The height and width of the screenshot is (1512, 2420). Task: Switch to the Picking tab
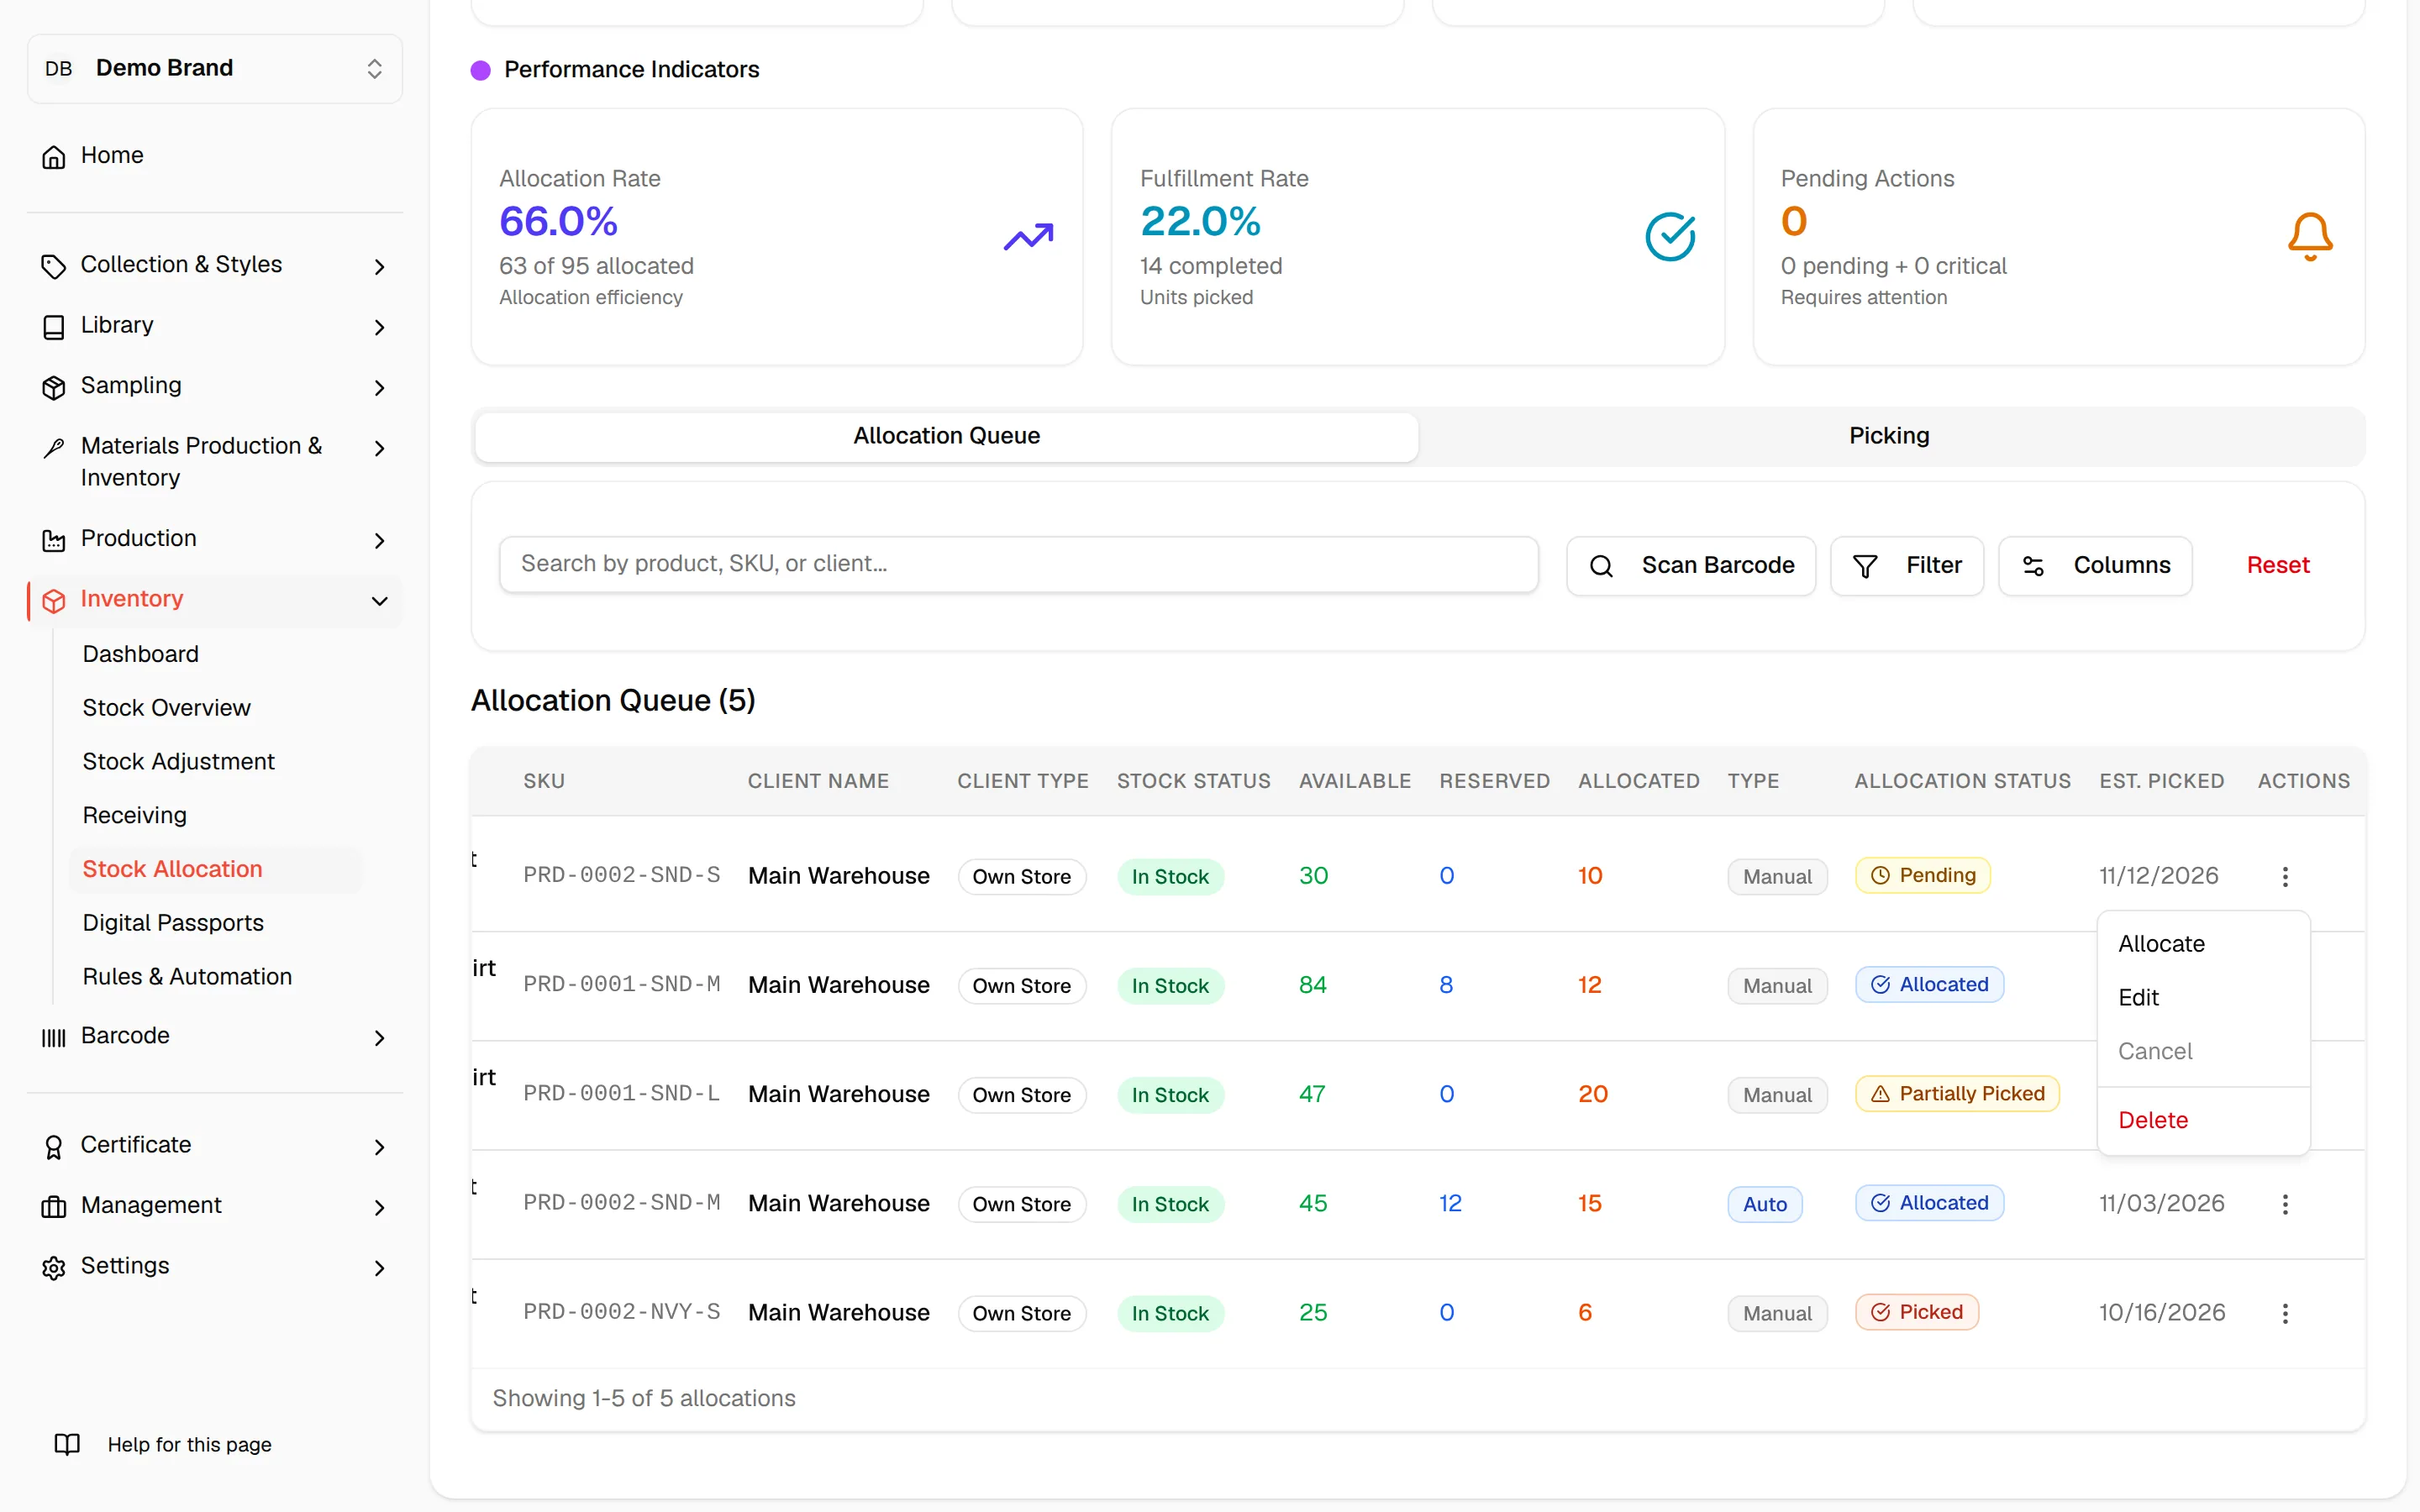[1889, 436]
